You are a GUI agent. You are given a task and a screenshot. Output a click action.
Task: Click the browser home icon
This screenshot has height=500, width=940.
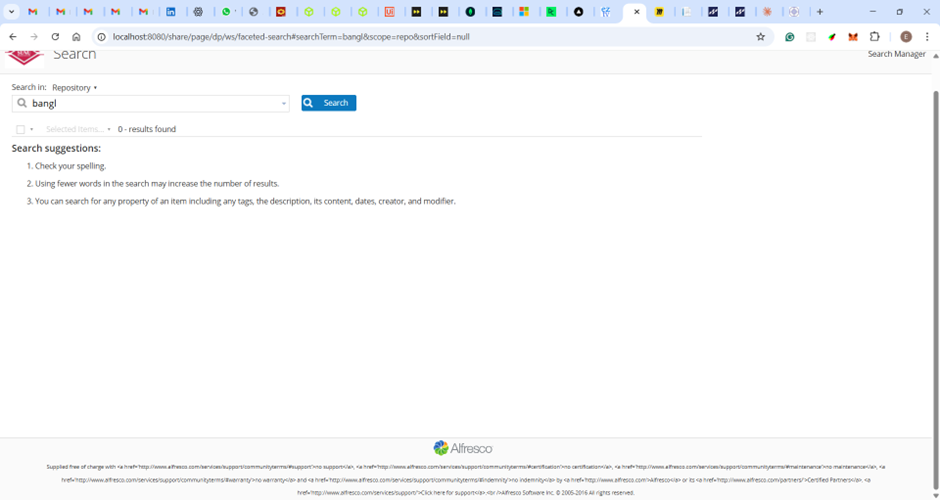76,37
